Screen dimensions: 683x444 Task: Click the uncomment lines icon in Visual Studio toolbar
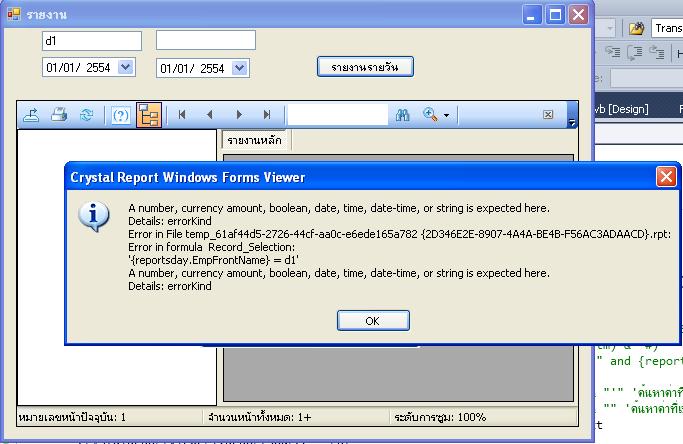tap(656, 53)
